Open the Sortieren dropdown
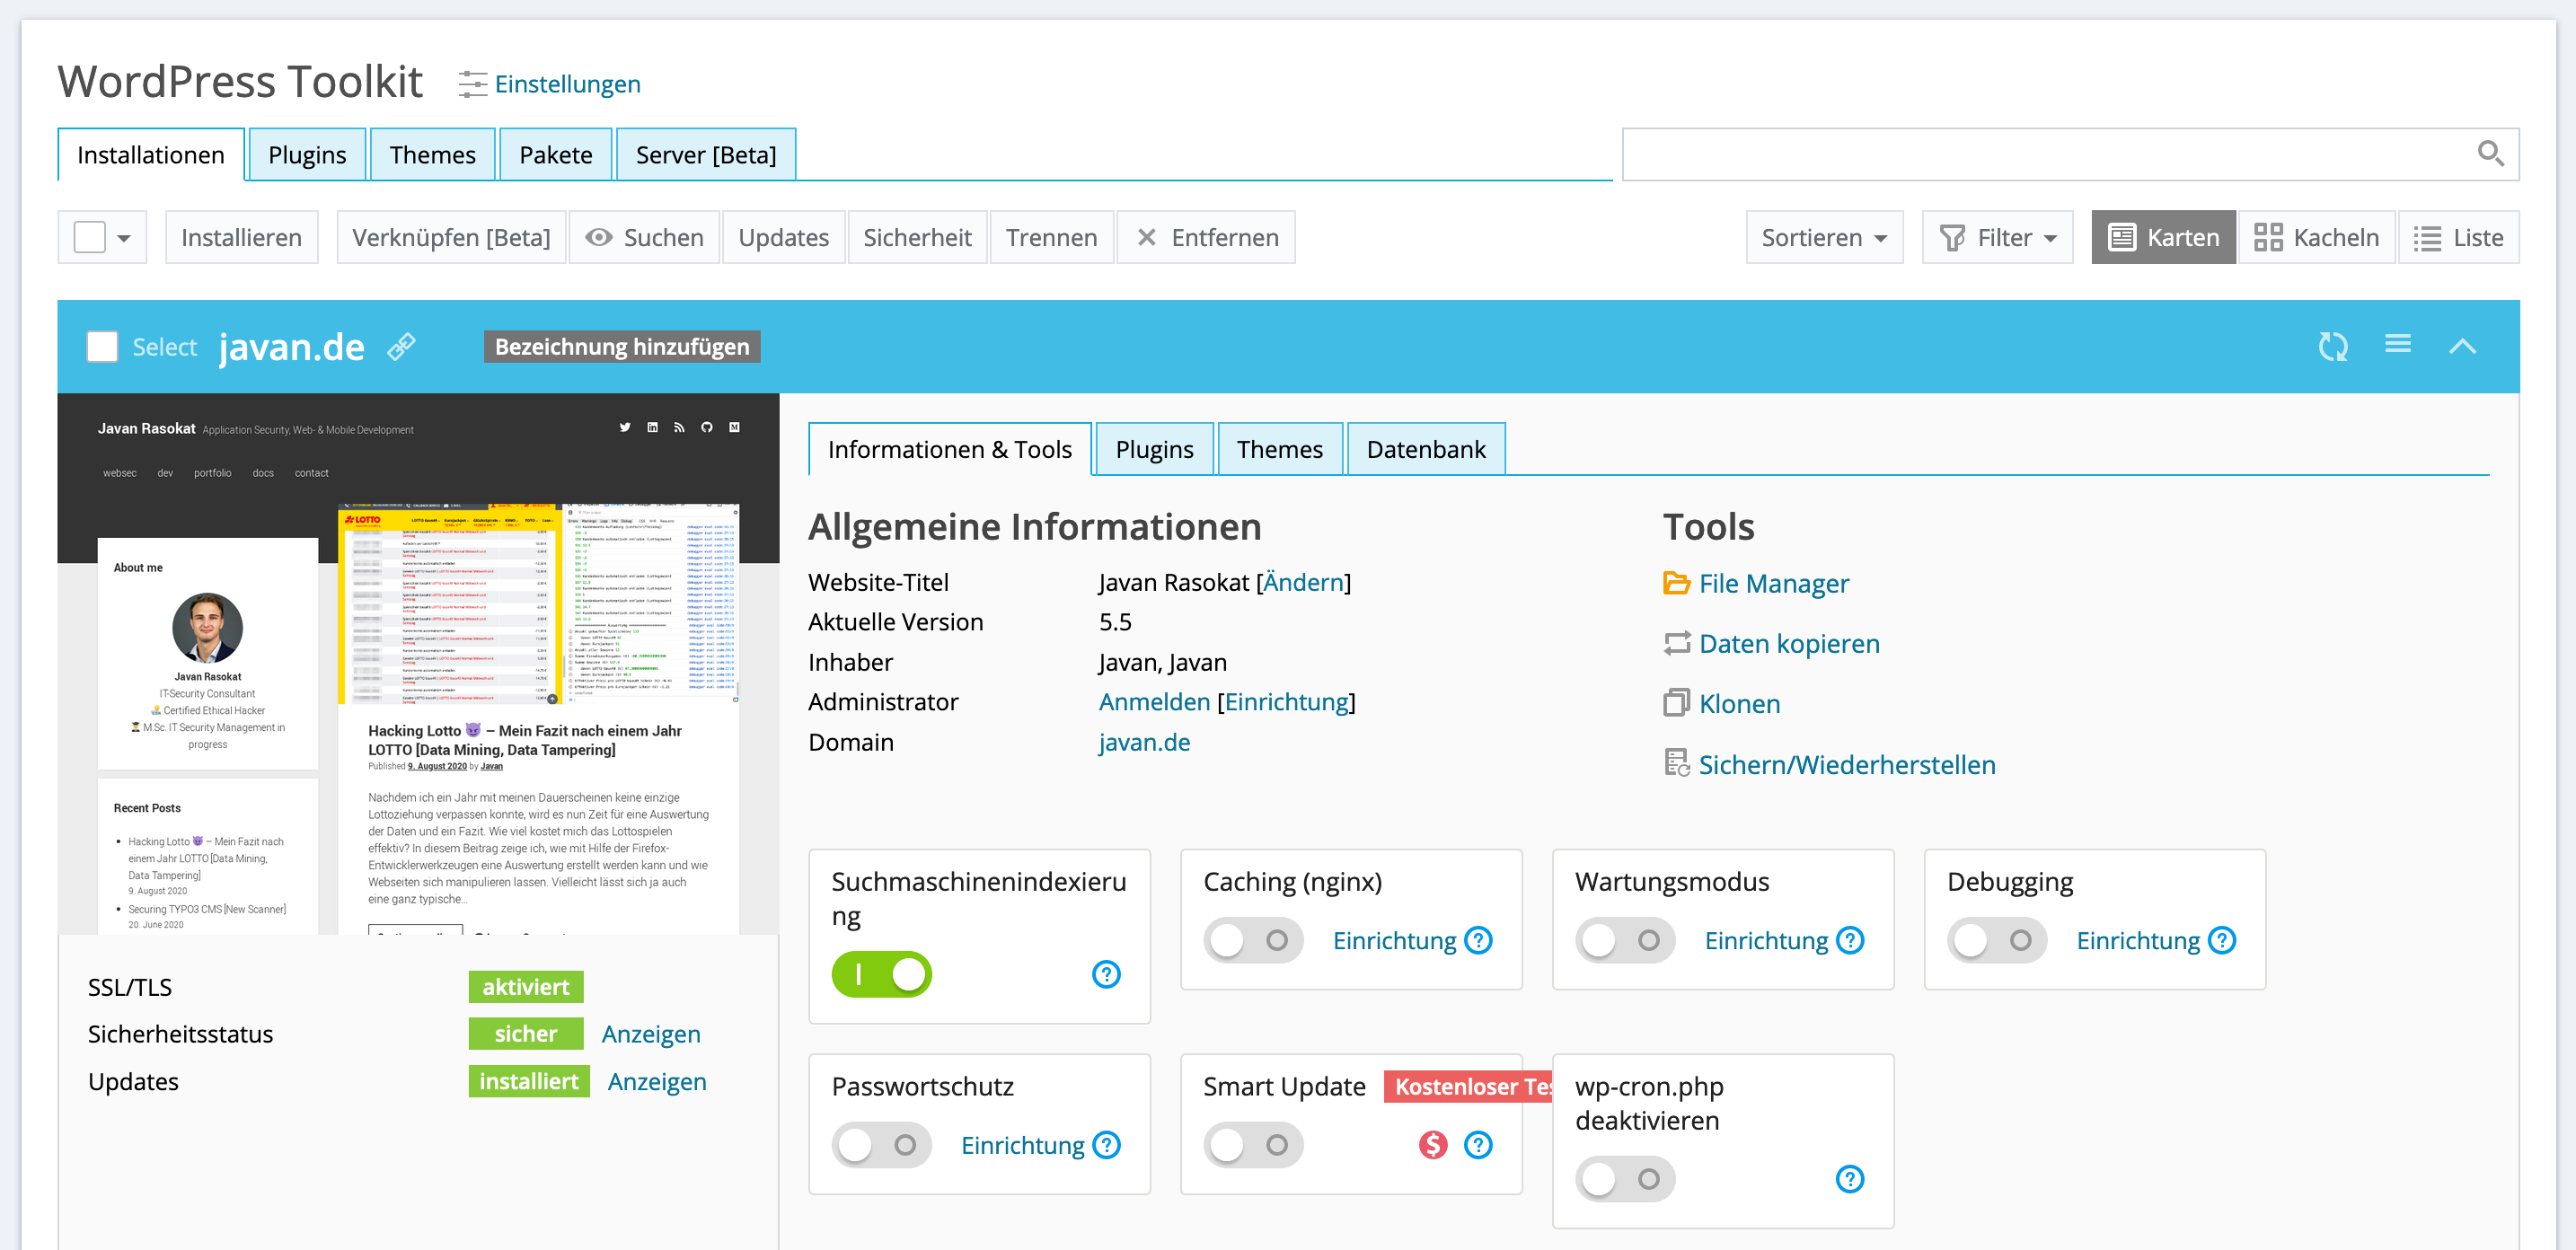Screen dimensions: 2576x1250 pyautogui.click(x=1824, y=237)
